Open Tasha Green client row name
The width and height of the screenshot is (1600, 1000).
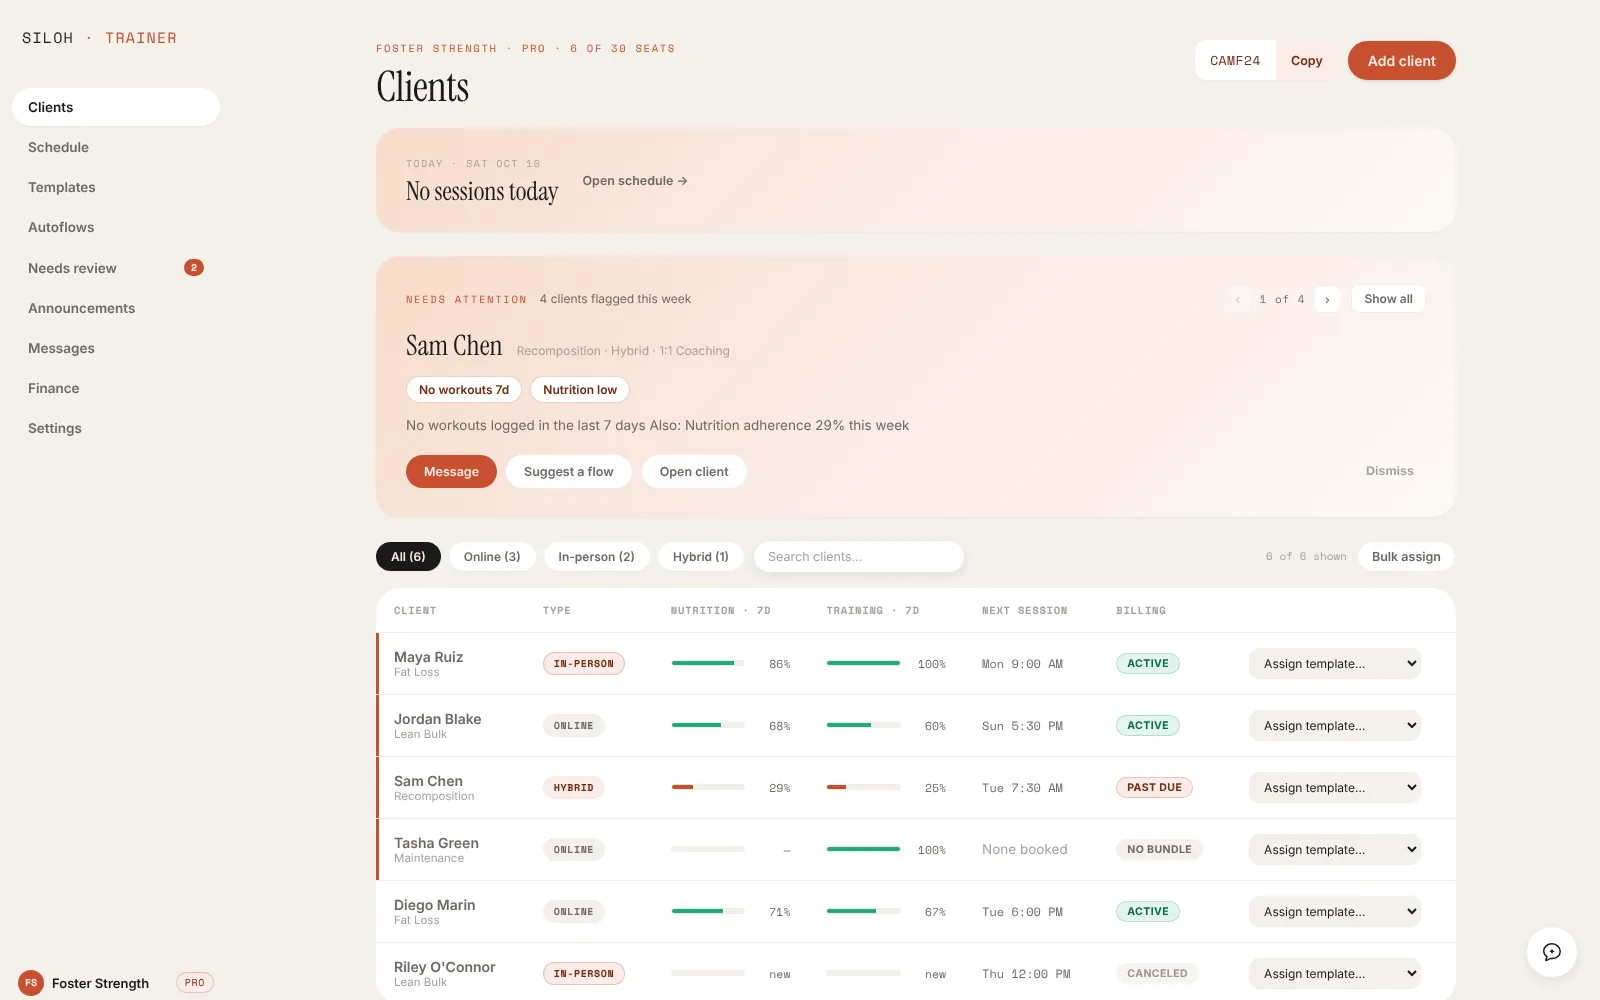[x=436, y=843]
